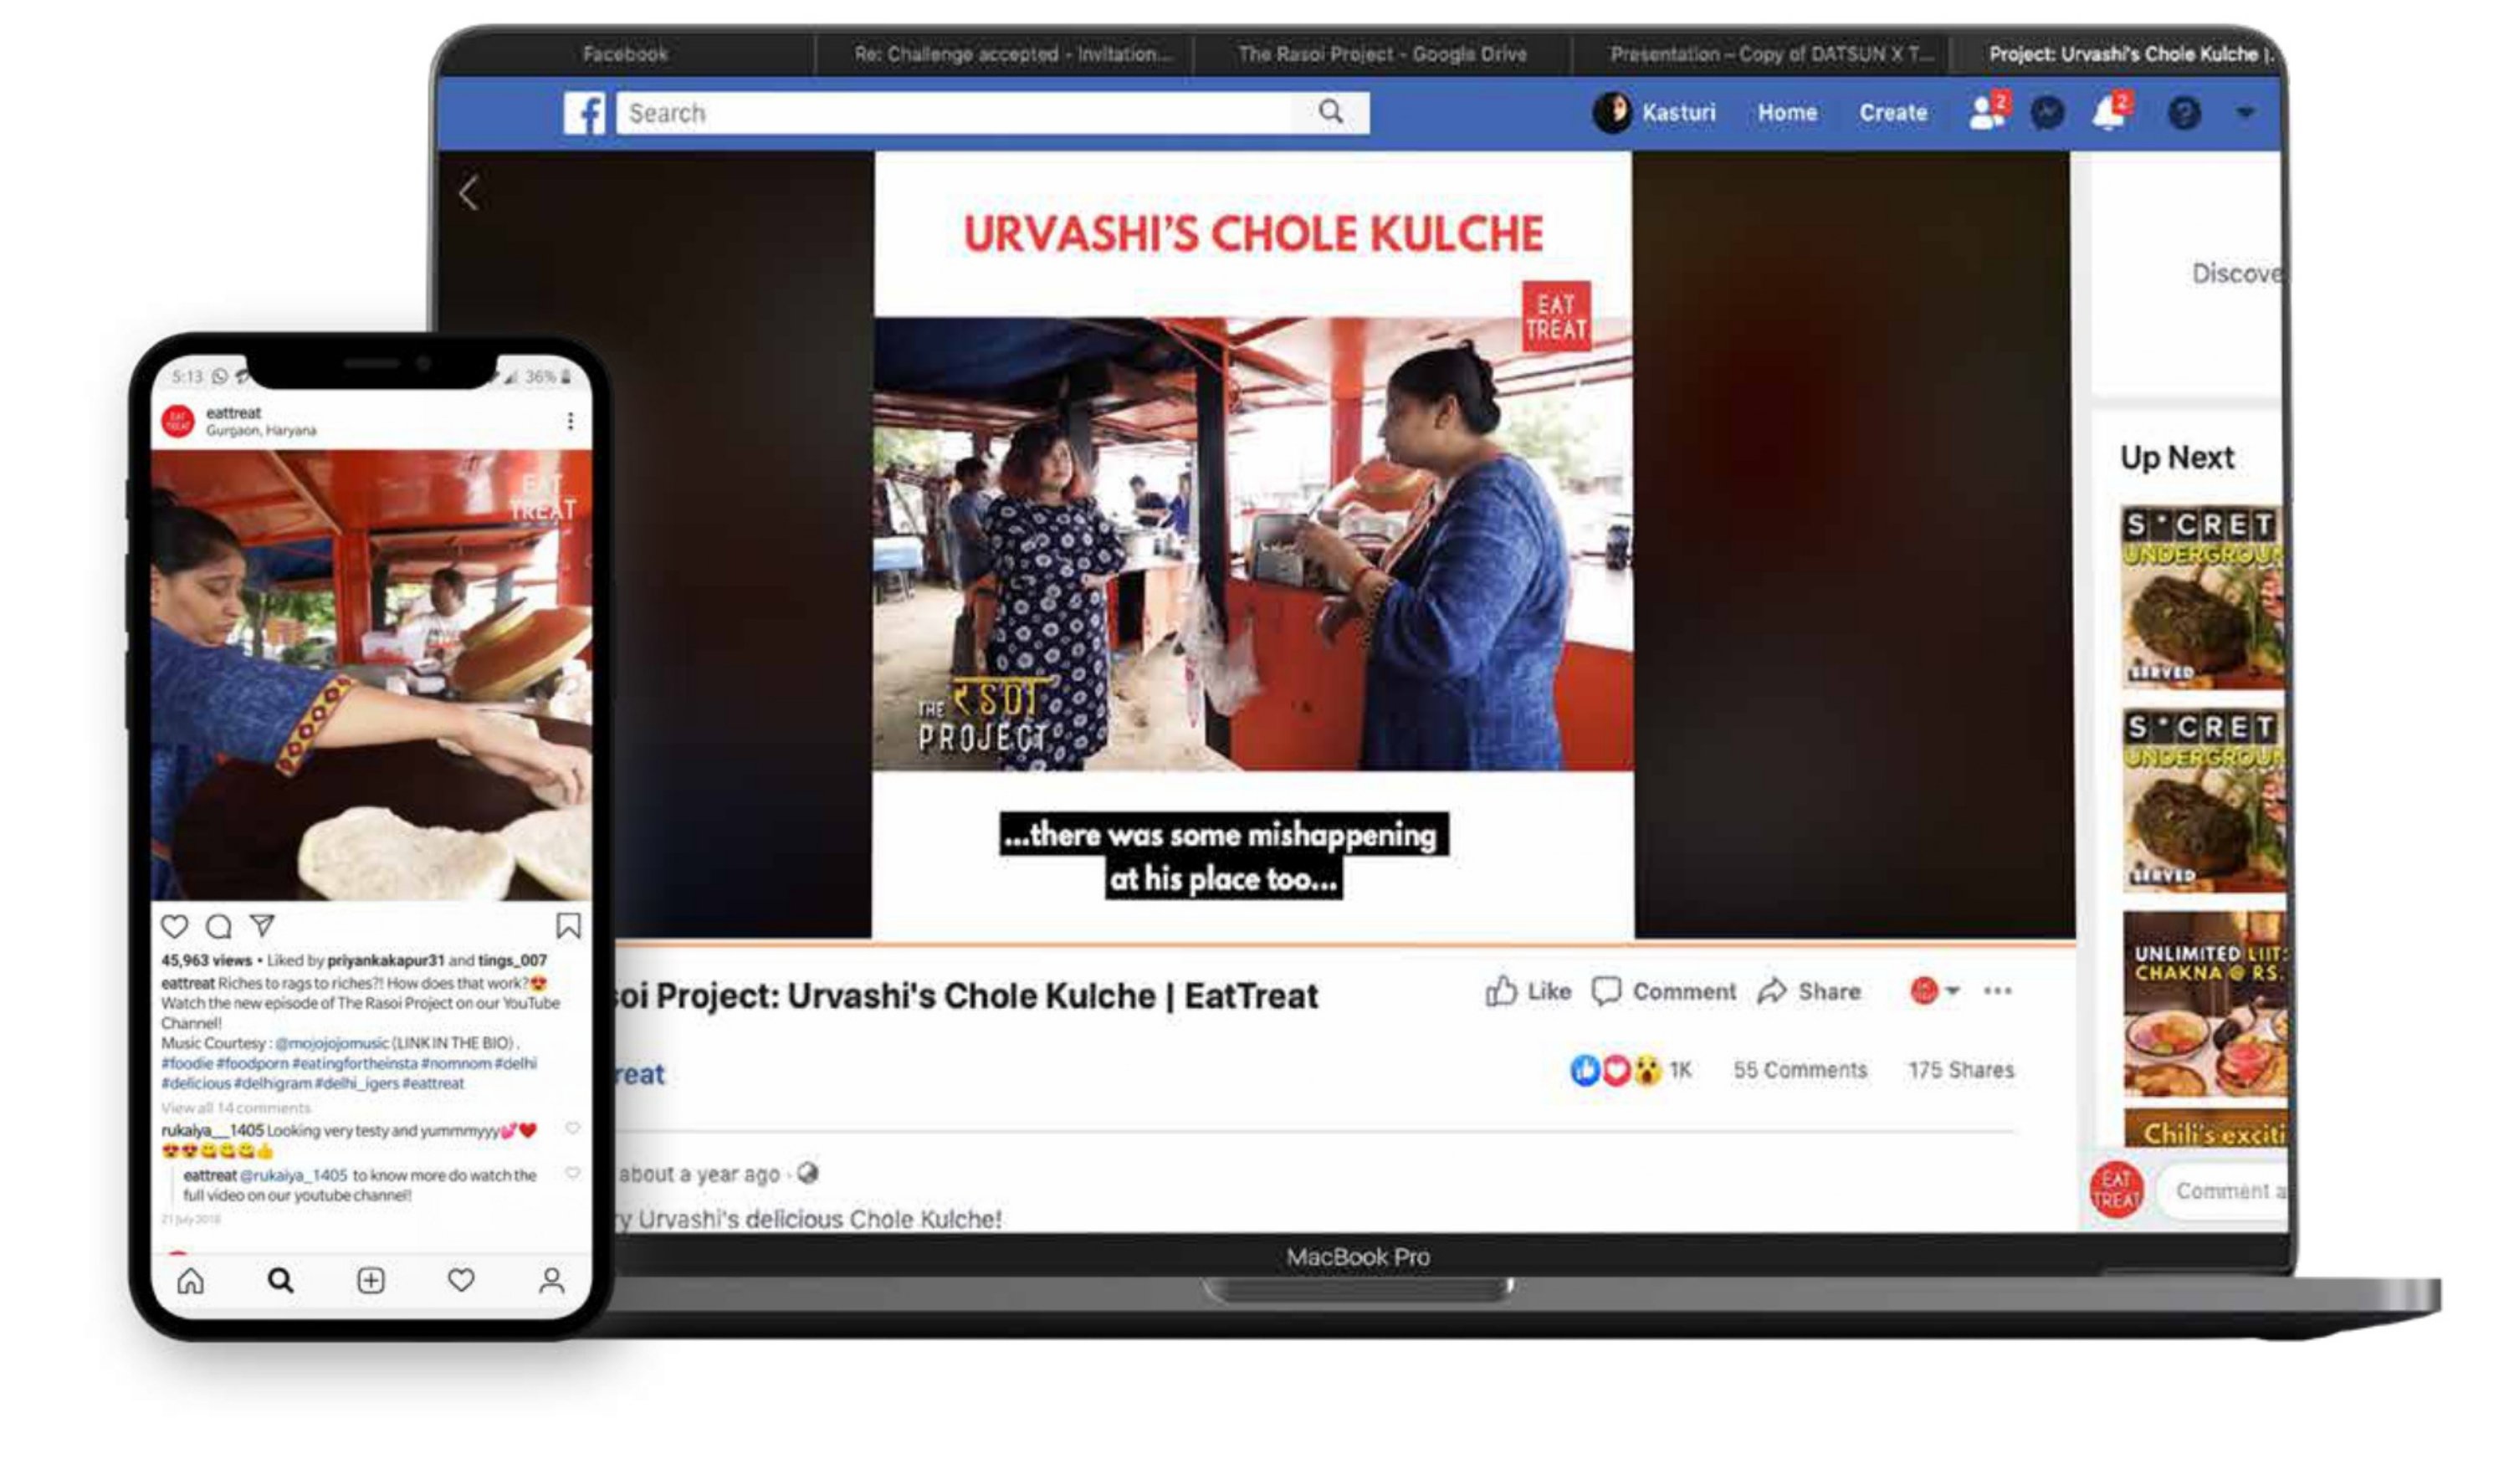
Task: Tap Instagram Home icon in bottom bar
Action: [x=190, y=1281]
